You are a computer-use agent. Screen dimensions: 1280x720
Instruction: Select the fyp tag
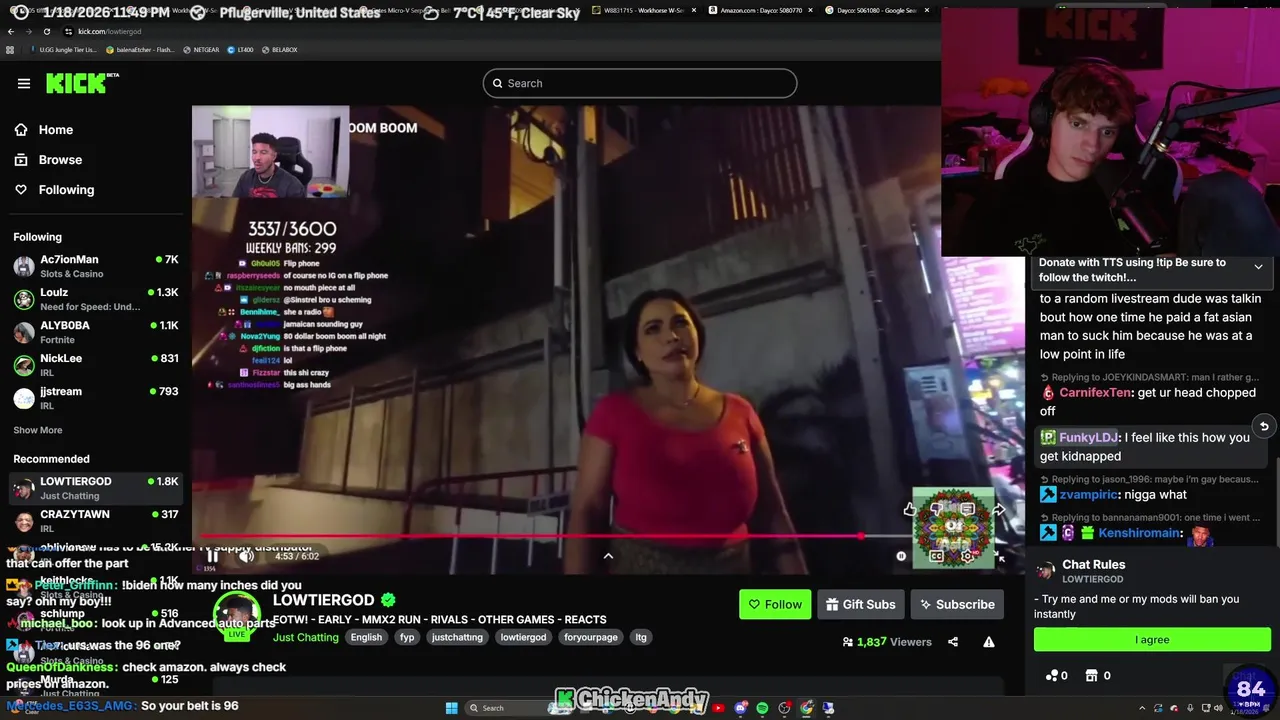(407, 637)
